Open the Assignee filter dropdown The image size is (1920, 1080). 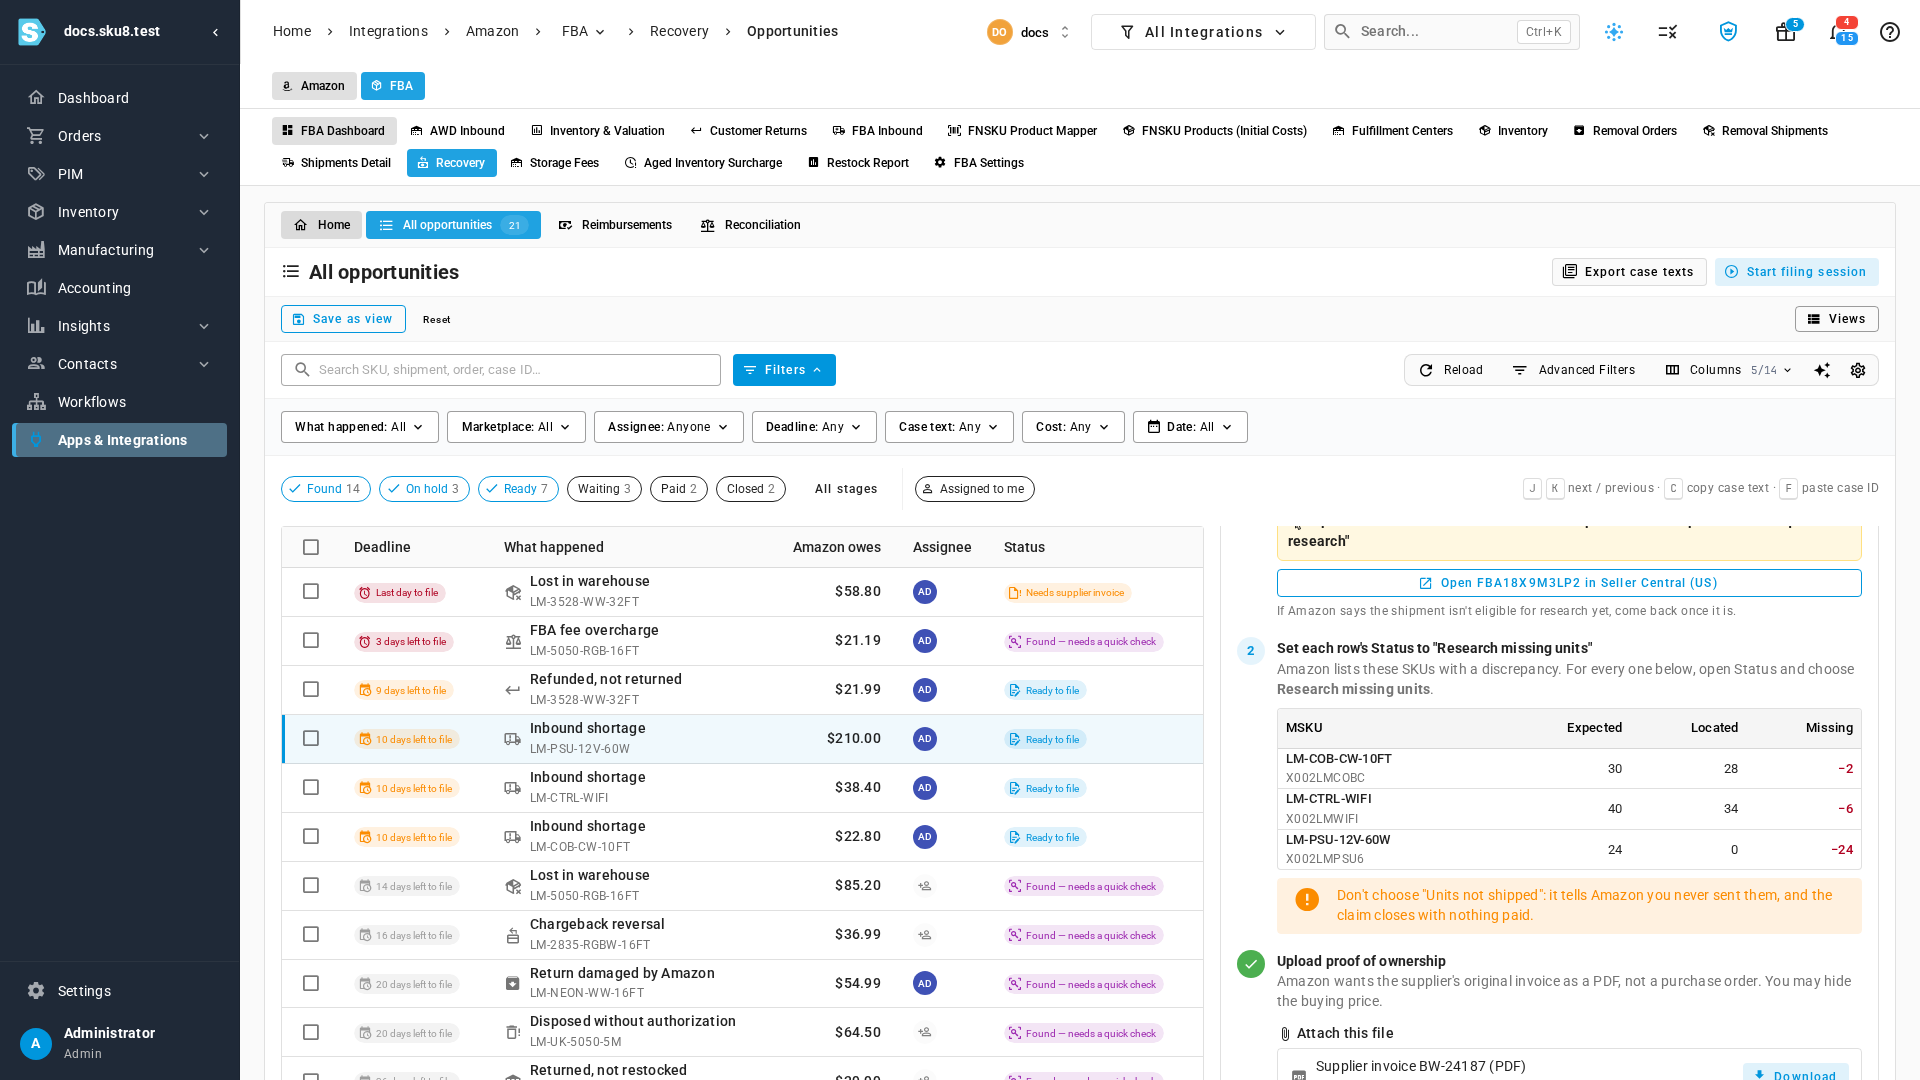tap(669, 427)
